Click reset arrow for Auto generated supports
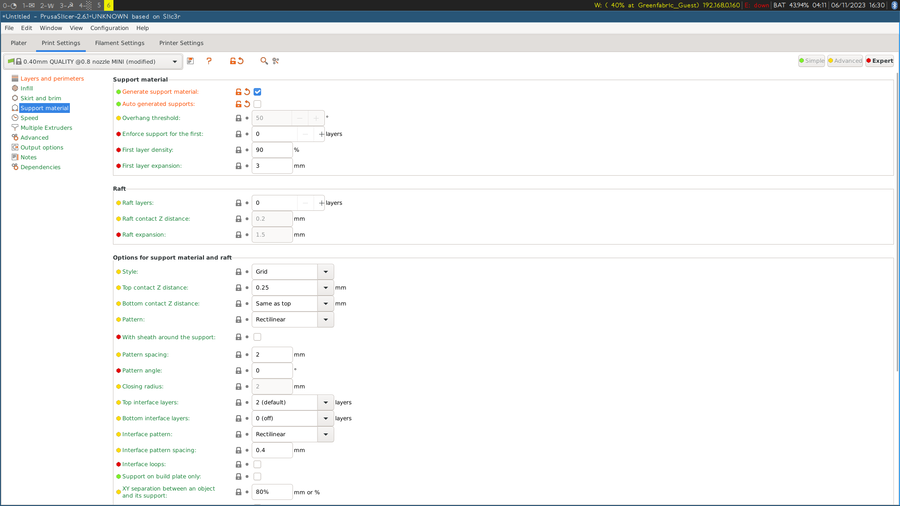This screenshot has width=900, height=506. click(247, 104)
